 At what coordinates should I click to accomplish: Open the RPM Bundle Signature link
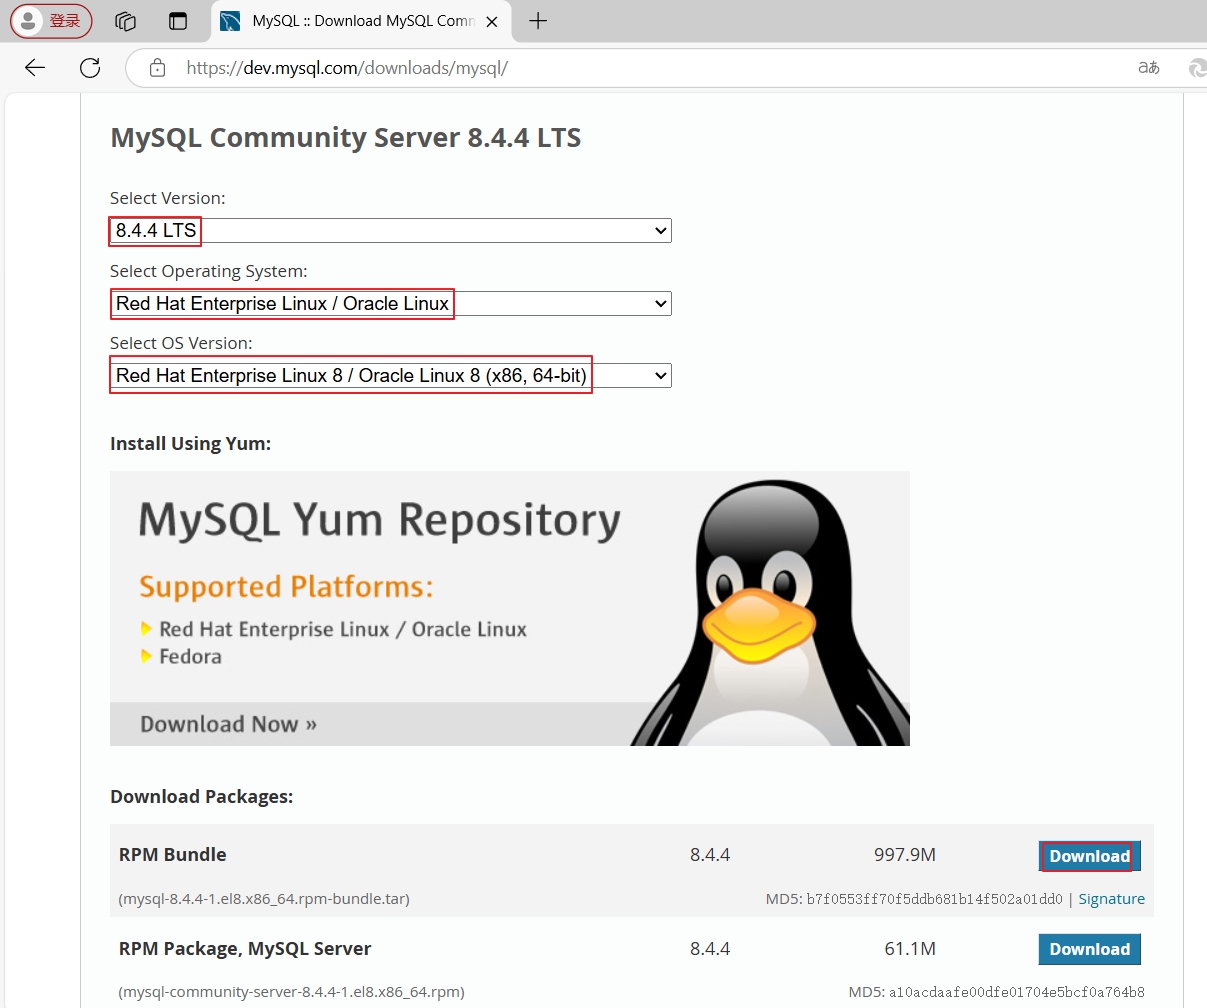click(1111, 899)
